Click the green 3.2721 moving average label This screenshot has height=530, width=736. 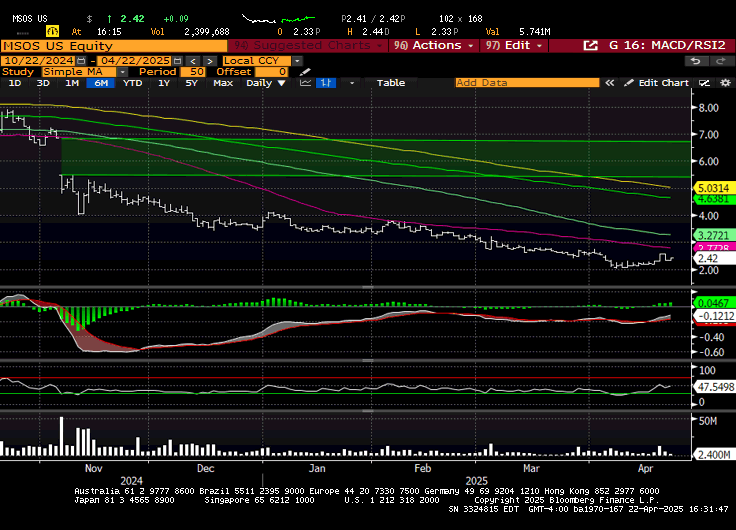click(713, 235)
